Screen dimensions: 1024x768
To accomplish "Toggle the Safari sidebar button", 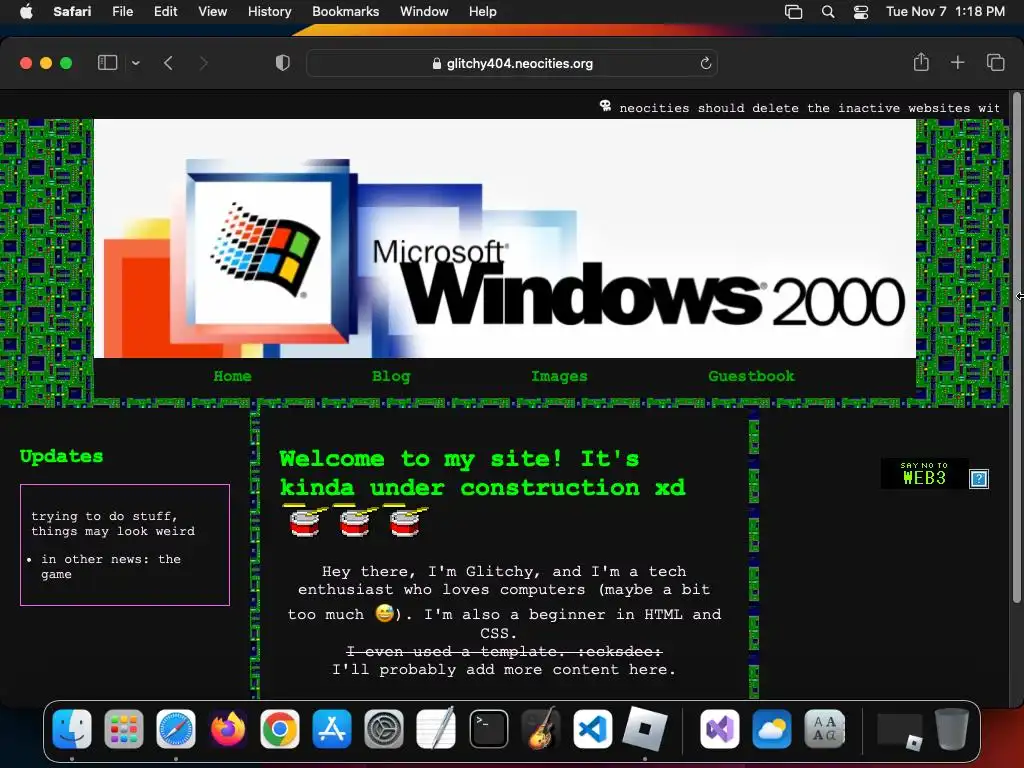I will 107,63.
